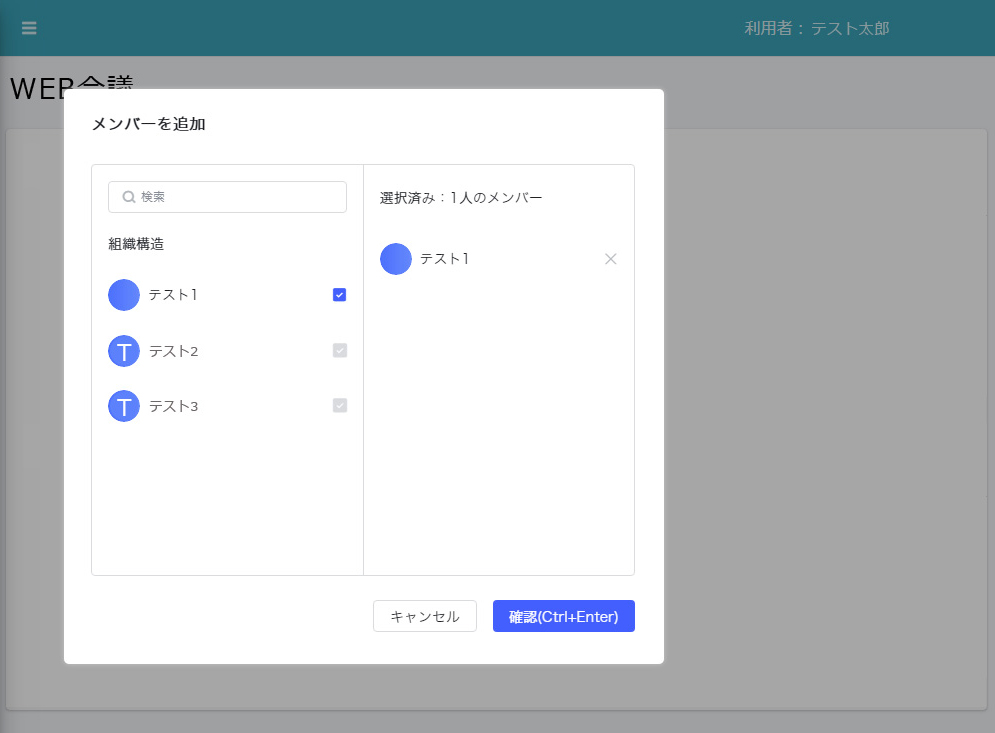Select the テスト1 name in organization list

click(x=173, y=295)
